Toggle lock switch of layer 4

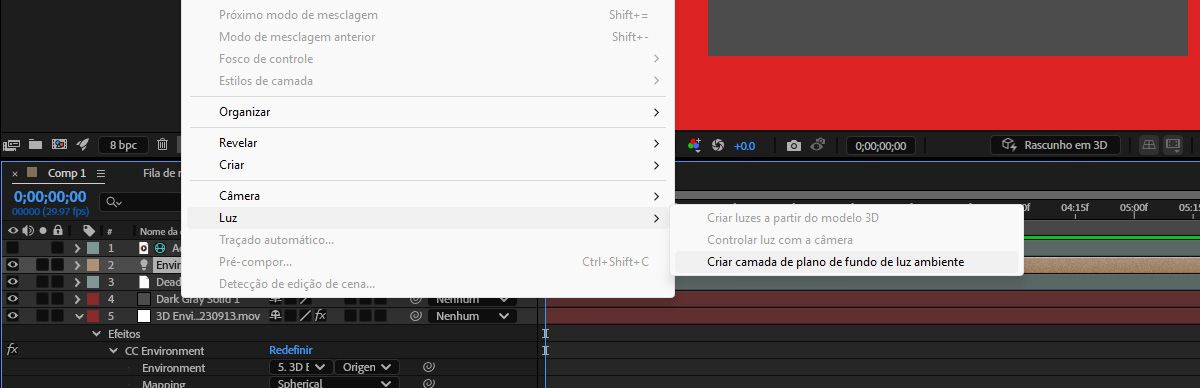(58, 299)
